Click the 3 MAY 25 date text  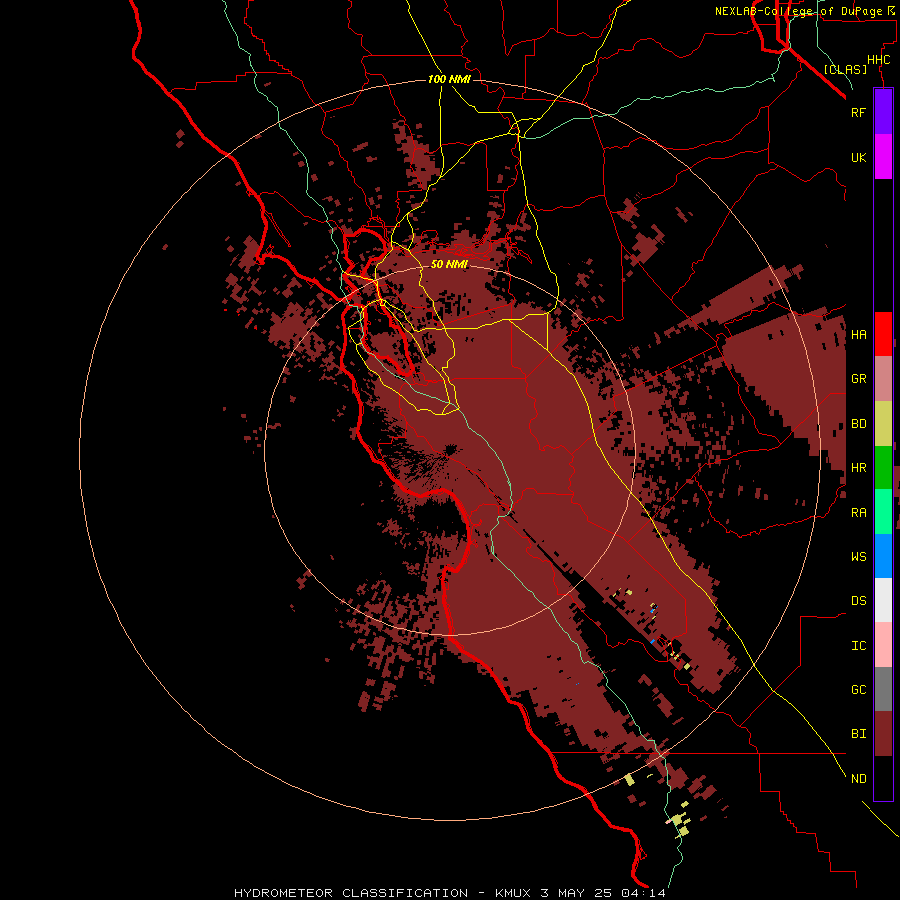pos(576,893)
